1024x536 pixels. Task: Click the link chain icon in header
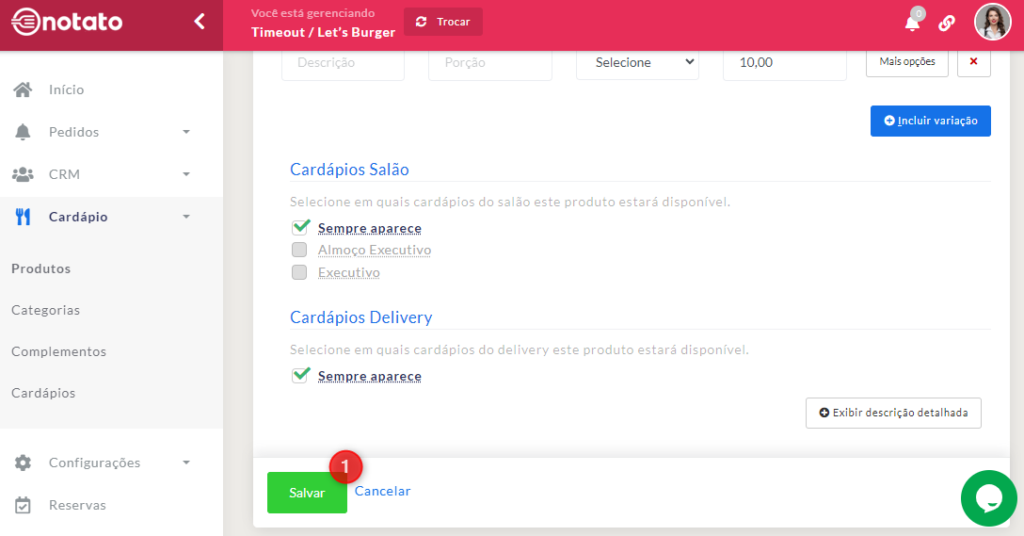(946, 23)
